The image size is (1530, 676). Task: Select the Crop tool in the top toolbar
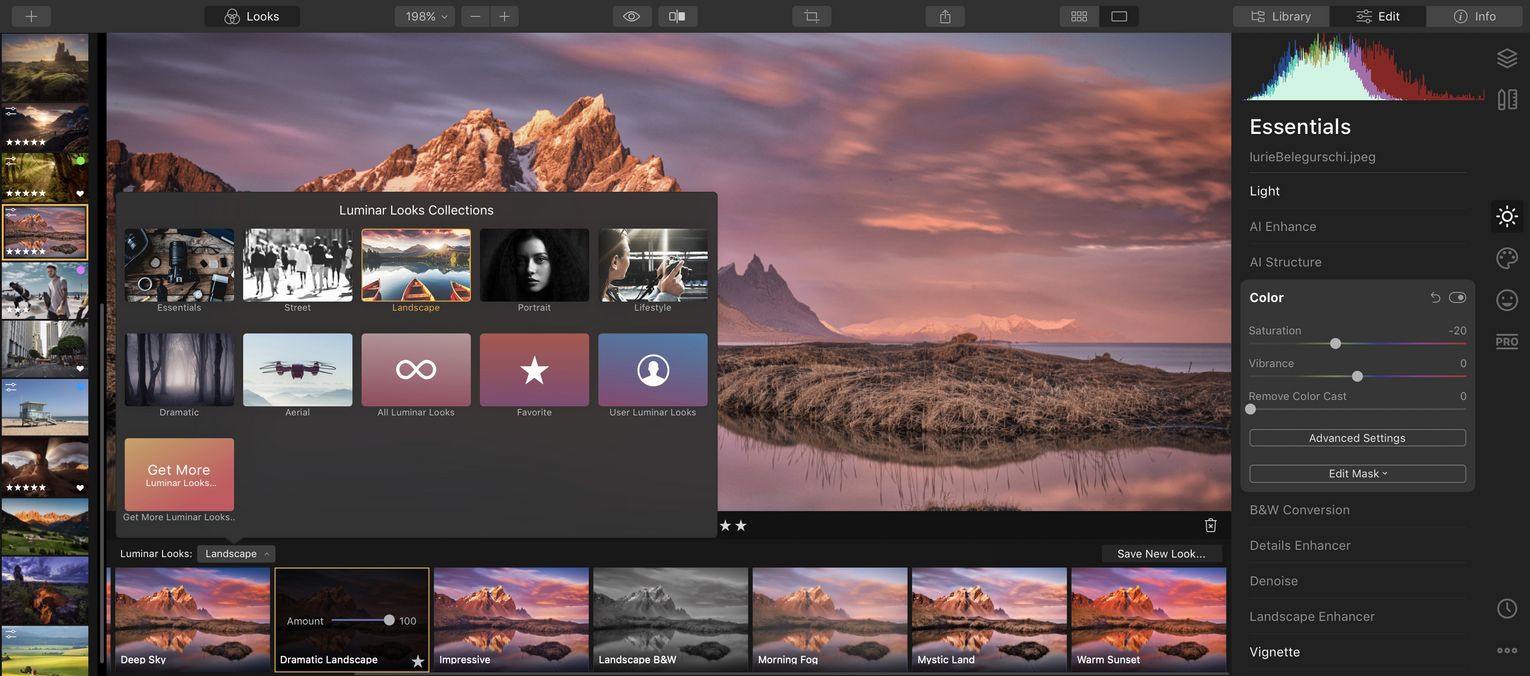tap(810, 16)
